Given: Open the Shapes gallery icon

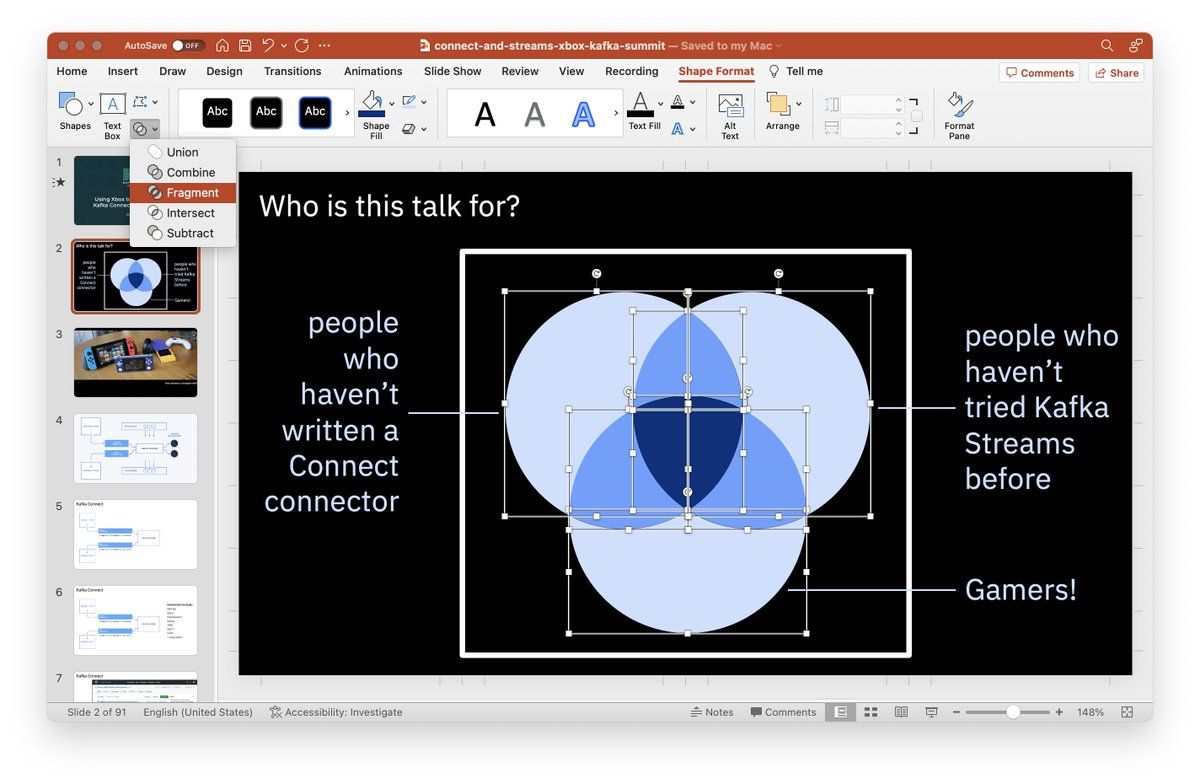Looking at the screenshot, I should pyautogui.click(x=71, y=103).
